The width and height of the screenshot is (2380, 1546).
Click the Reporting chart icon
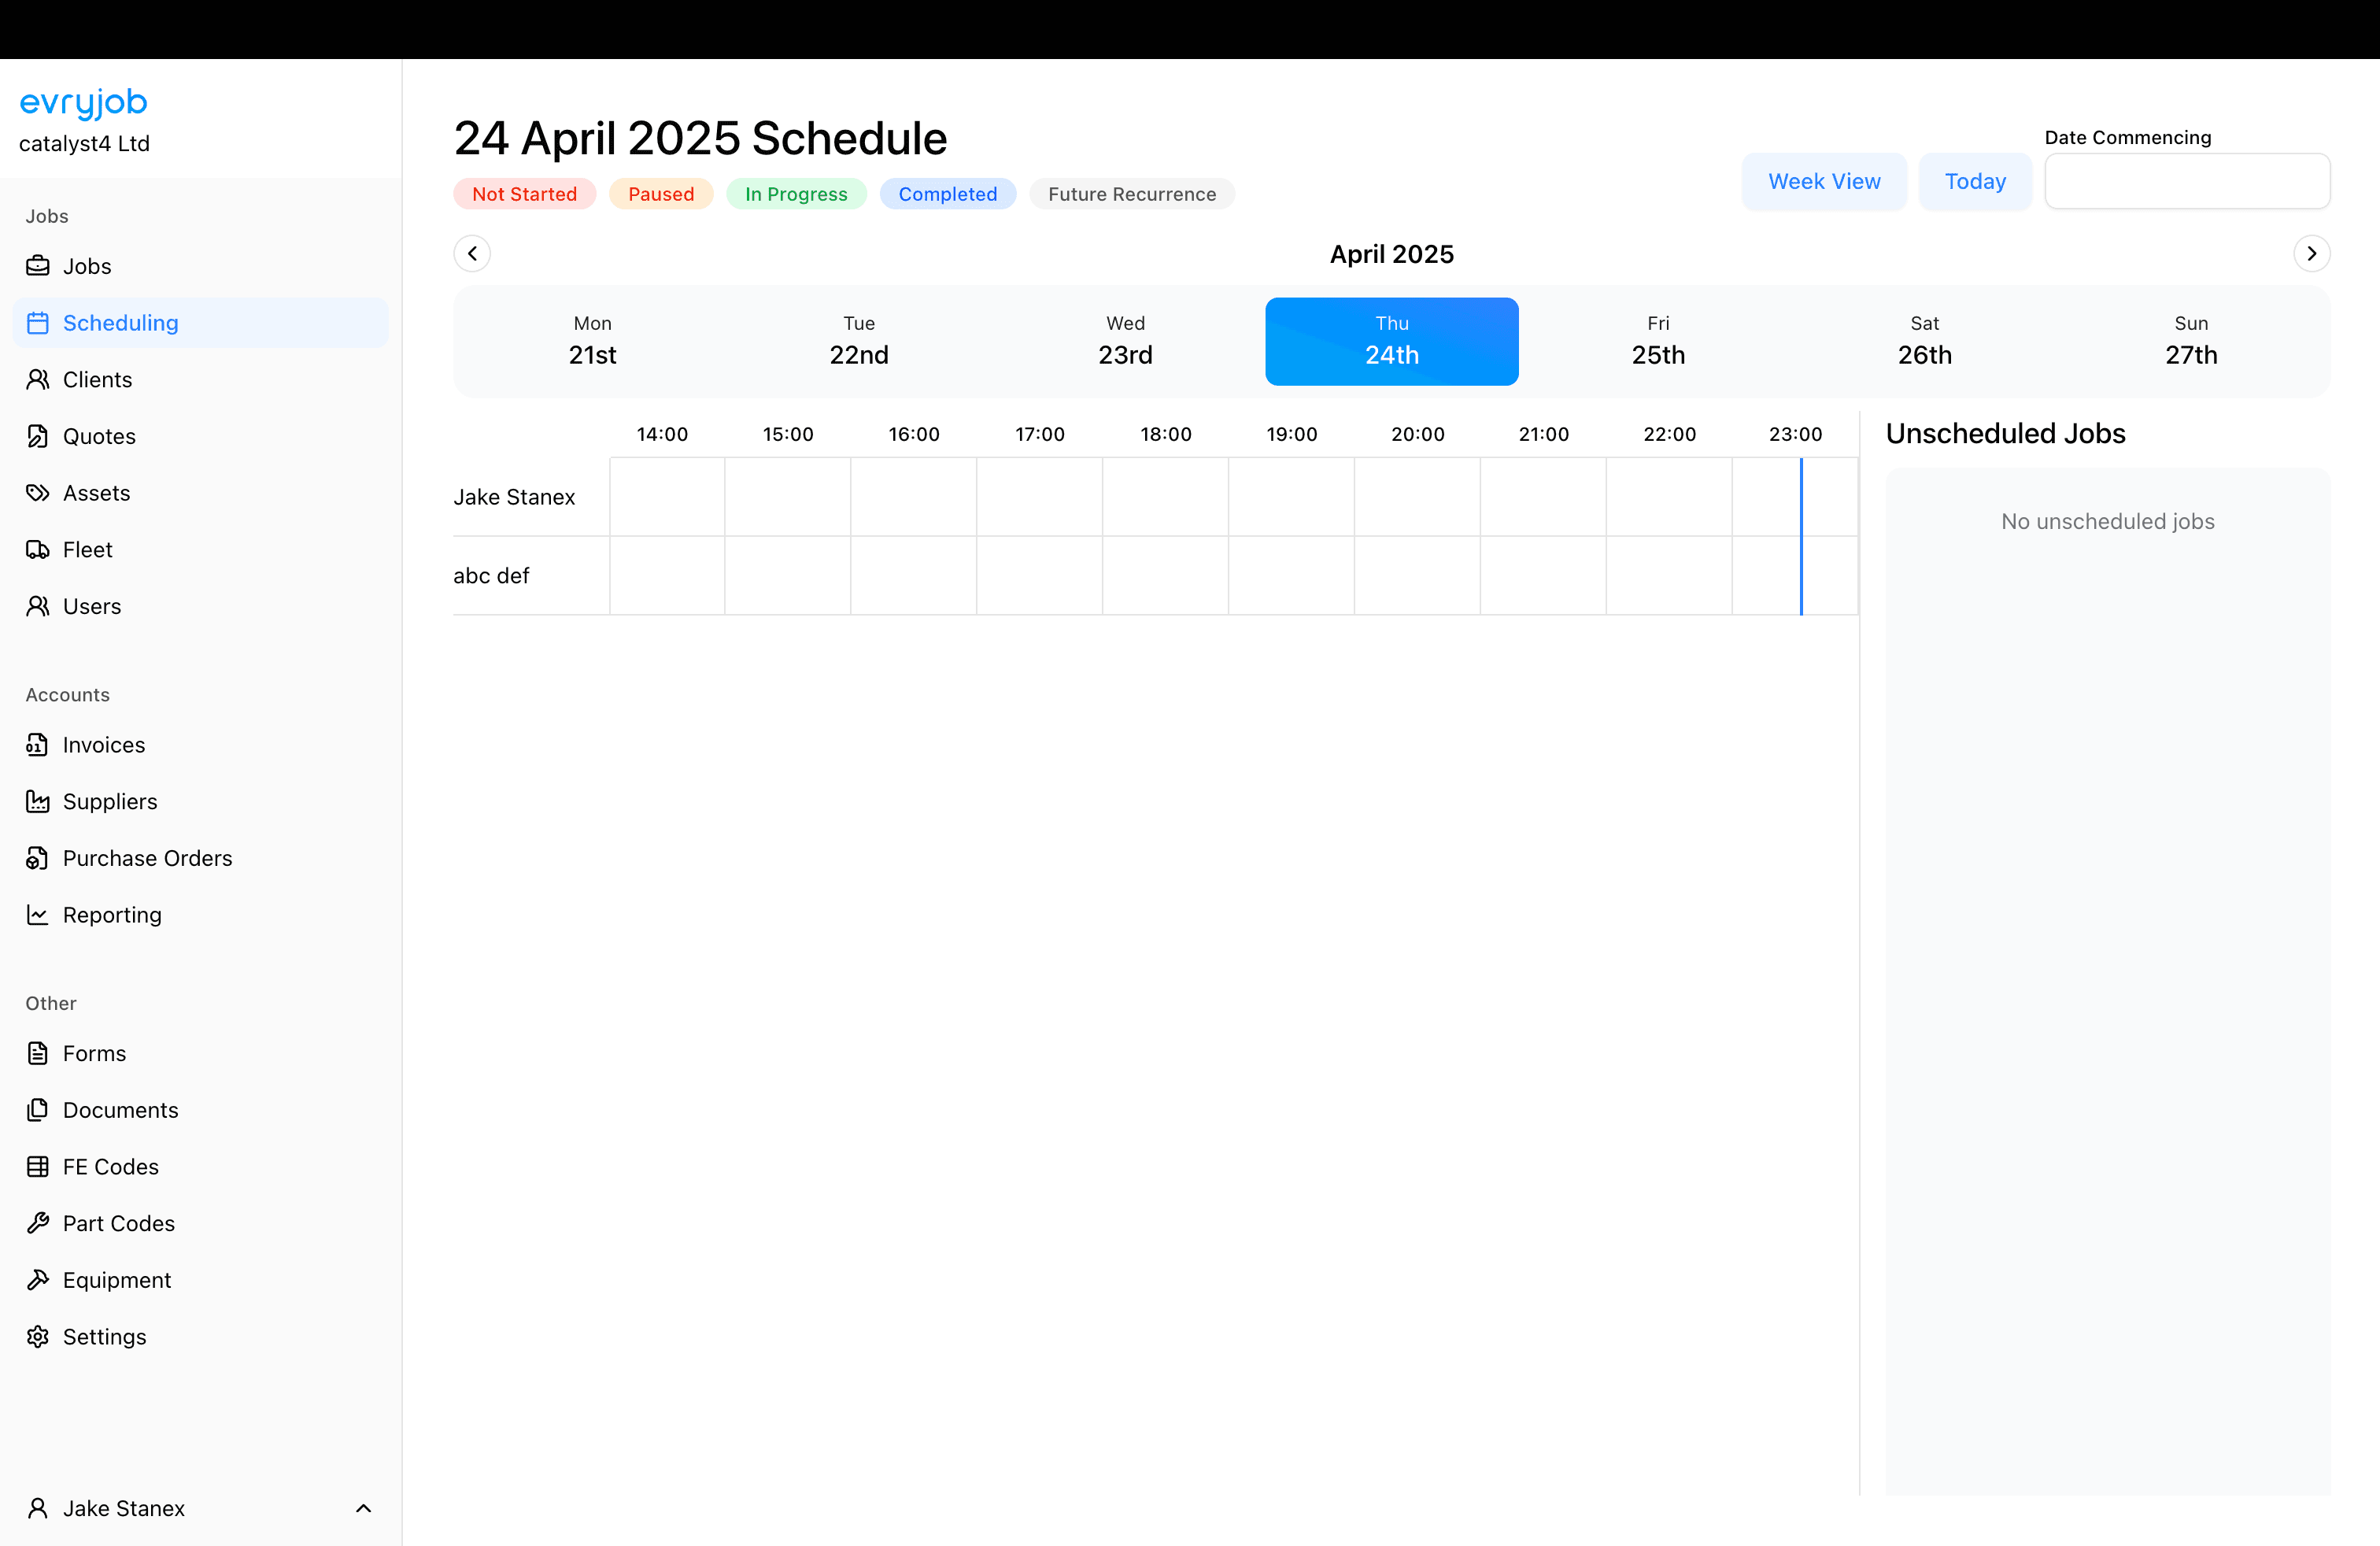[x=38, y=915]
